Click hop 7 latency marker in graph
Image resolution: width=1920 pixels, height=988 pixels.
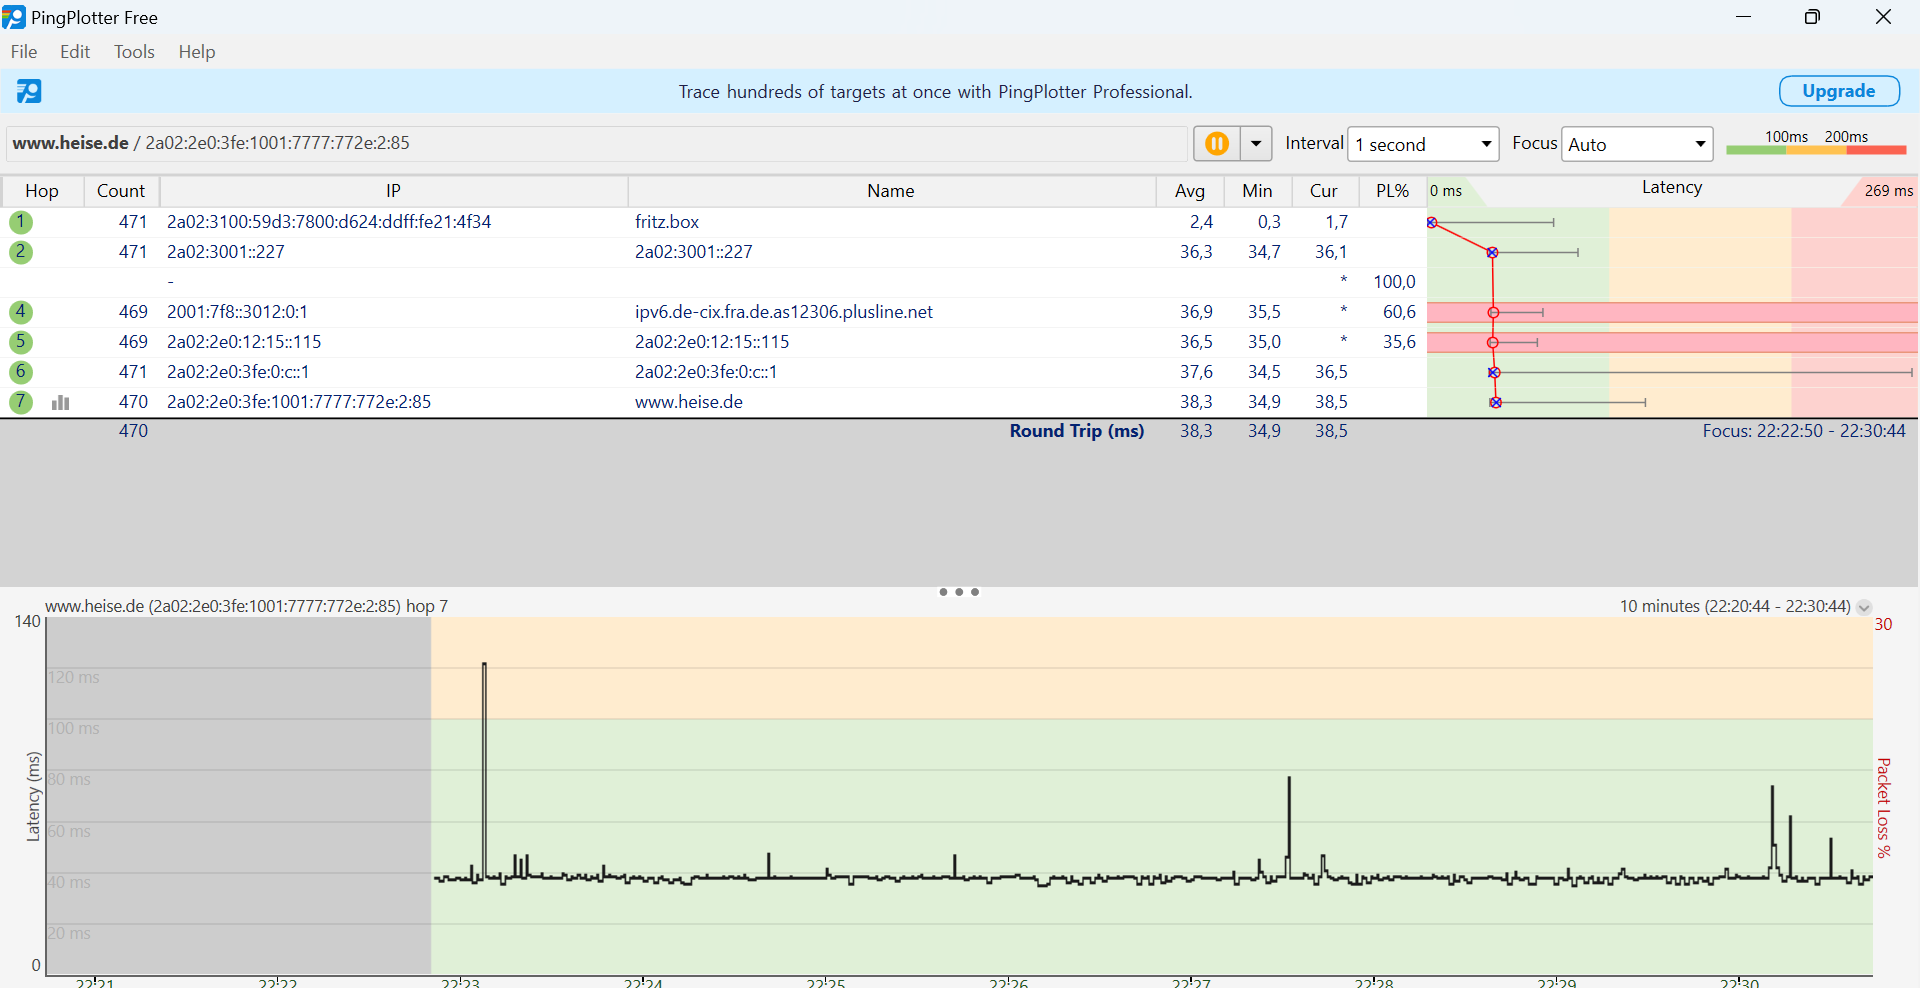tap(1496, 402)
